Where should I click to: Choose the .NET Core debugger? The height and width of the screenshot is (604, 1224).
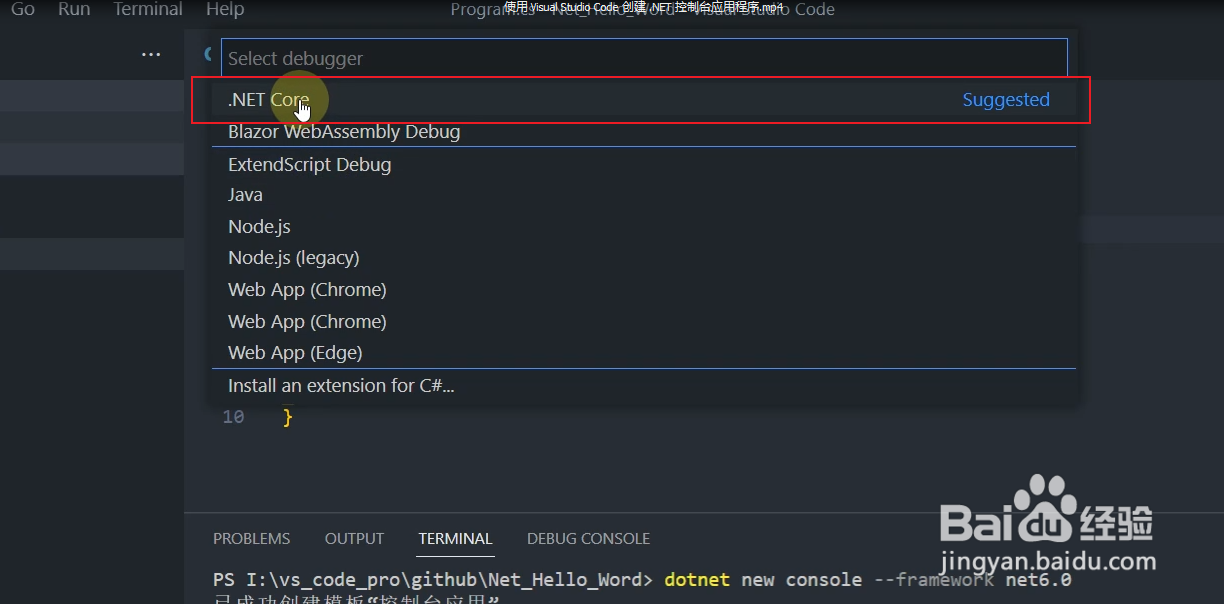pos(644,100)
